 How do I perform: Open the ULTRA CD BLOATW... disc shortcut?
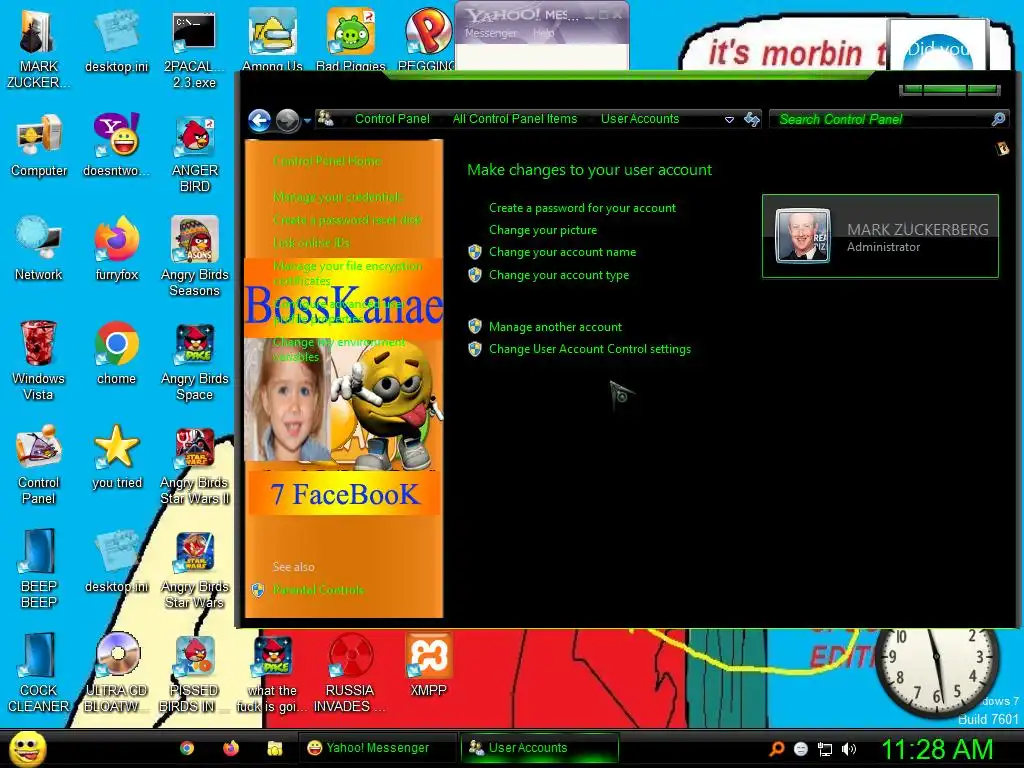pyautogui.click(x=116, y=673)
